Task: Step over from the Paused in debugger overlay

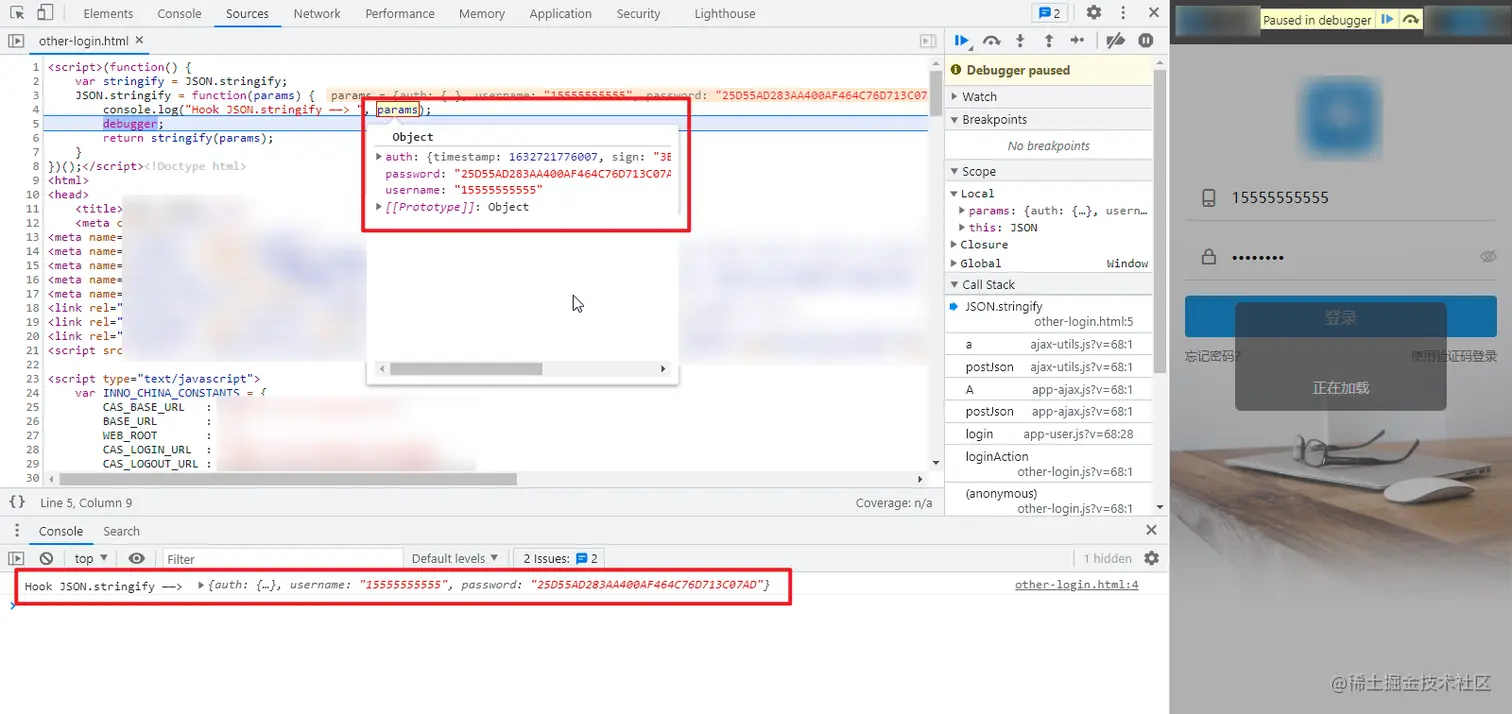Action: pos(1411,19)
